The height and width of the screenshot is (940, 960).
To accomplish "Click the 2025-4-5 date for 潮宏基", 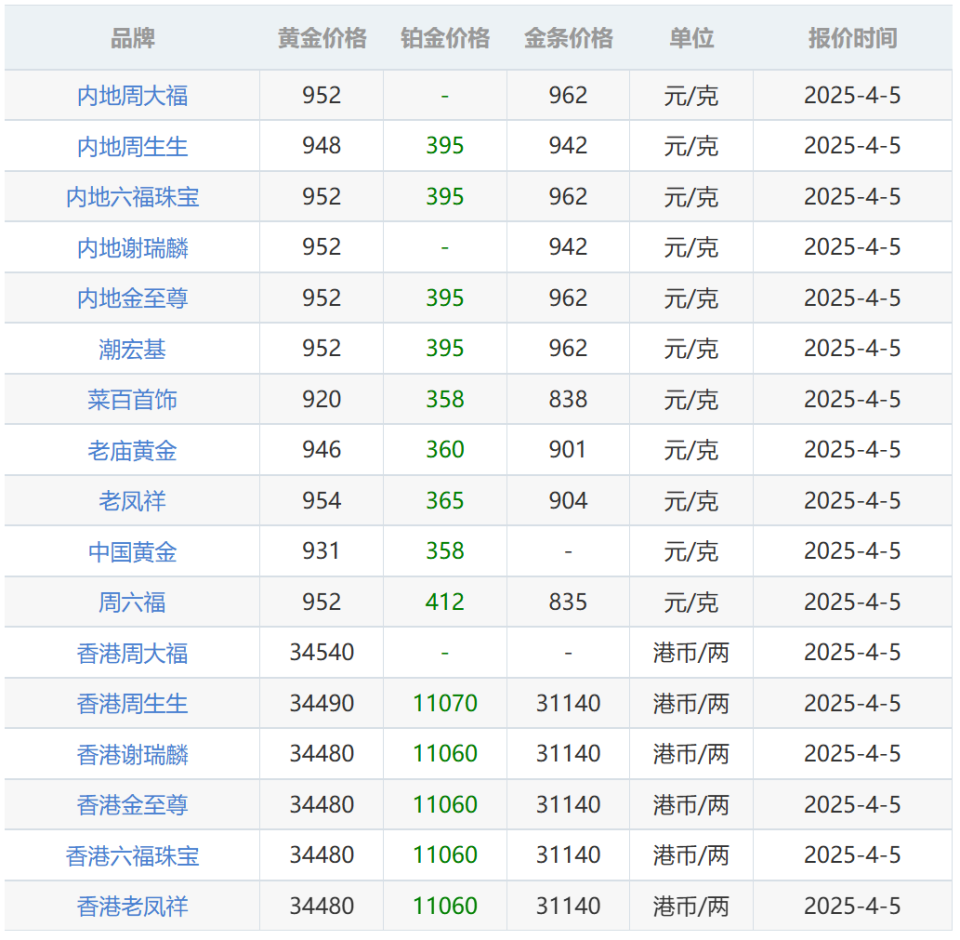I will click(x=852, y=348).
